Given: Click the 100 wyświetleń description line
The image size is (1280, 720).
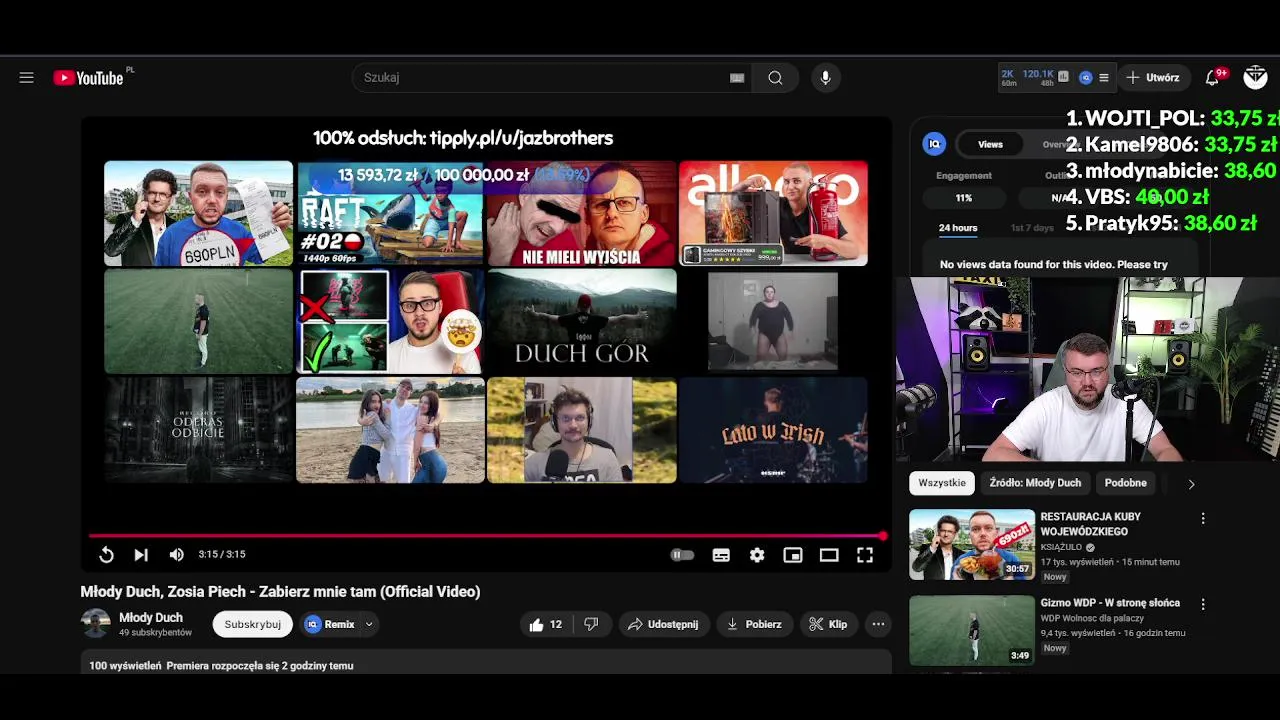Looking at the screenshot, I should coord(221,666).
